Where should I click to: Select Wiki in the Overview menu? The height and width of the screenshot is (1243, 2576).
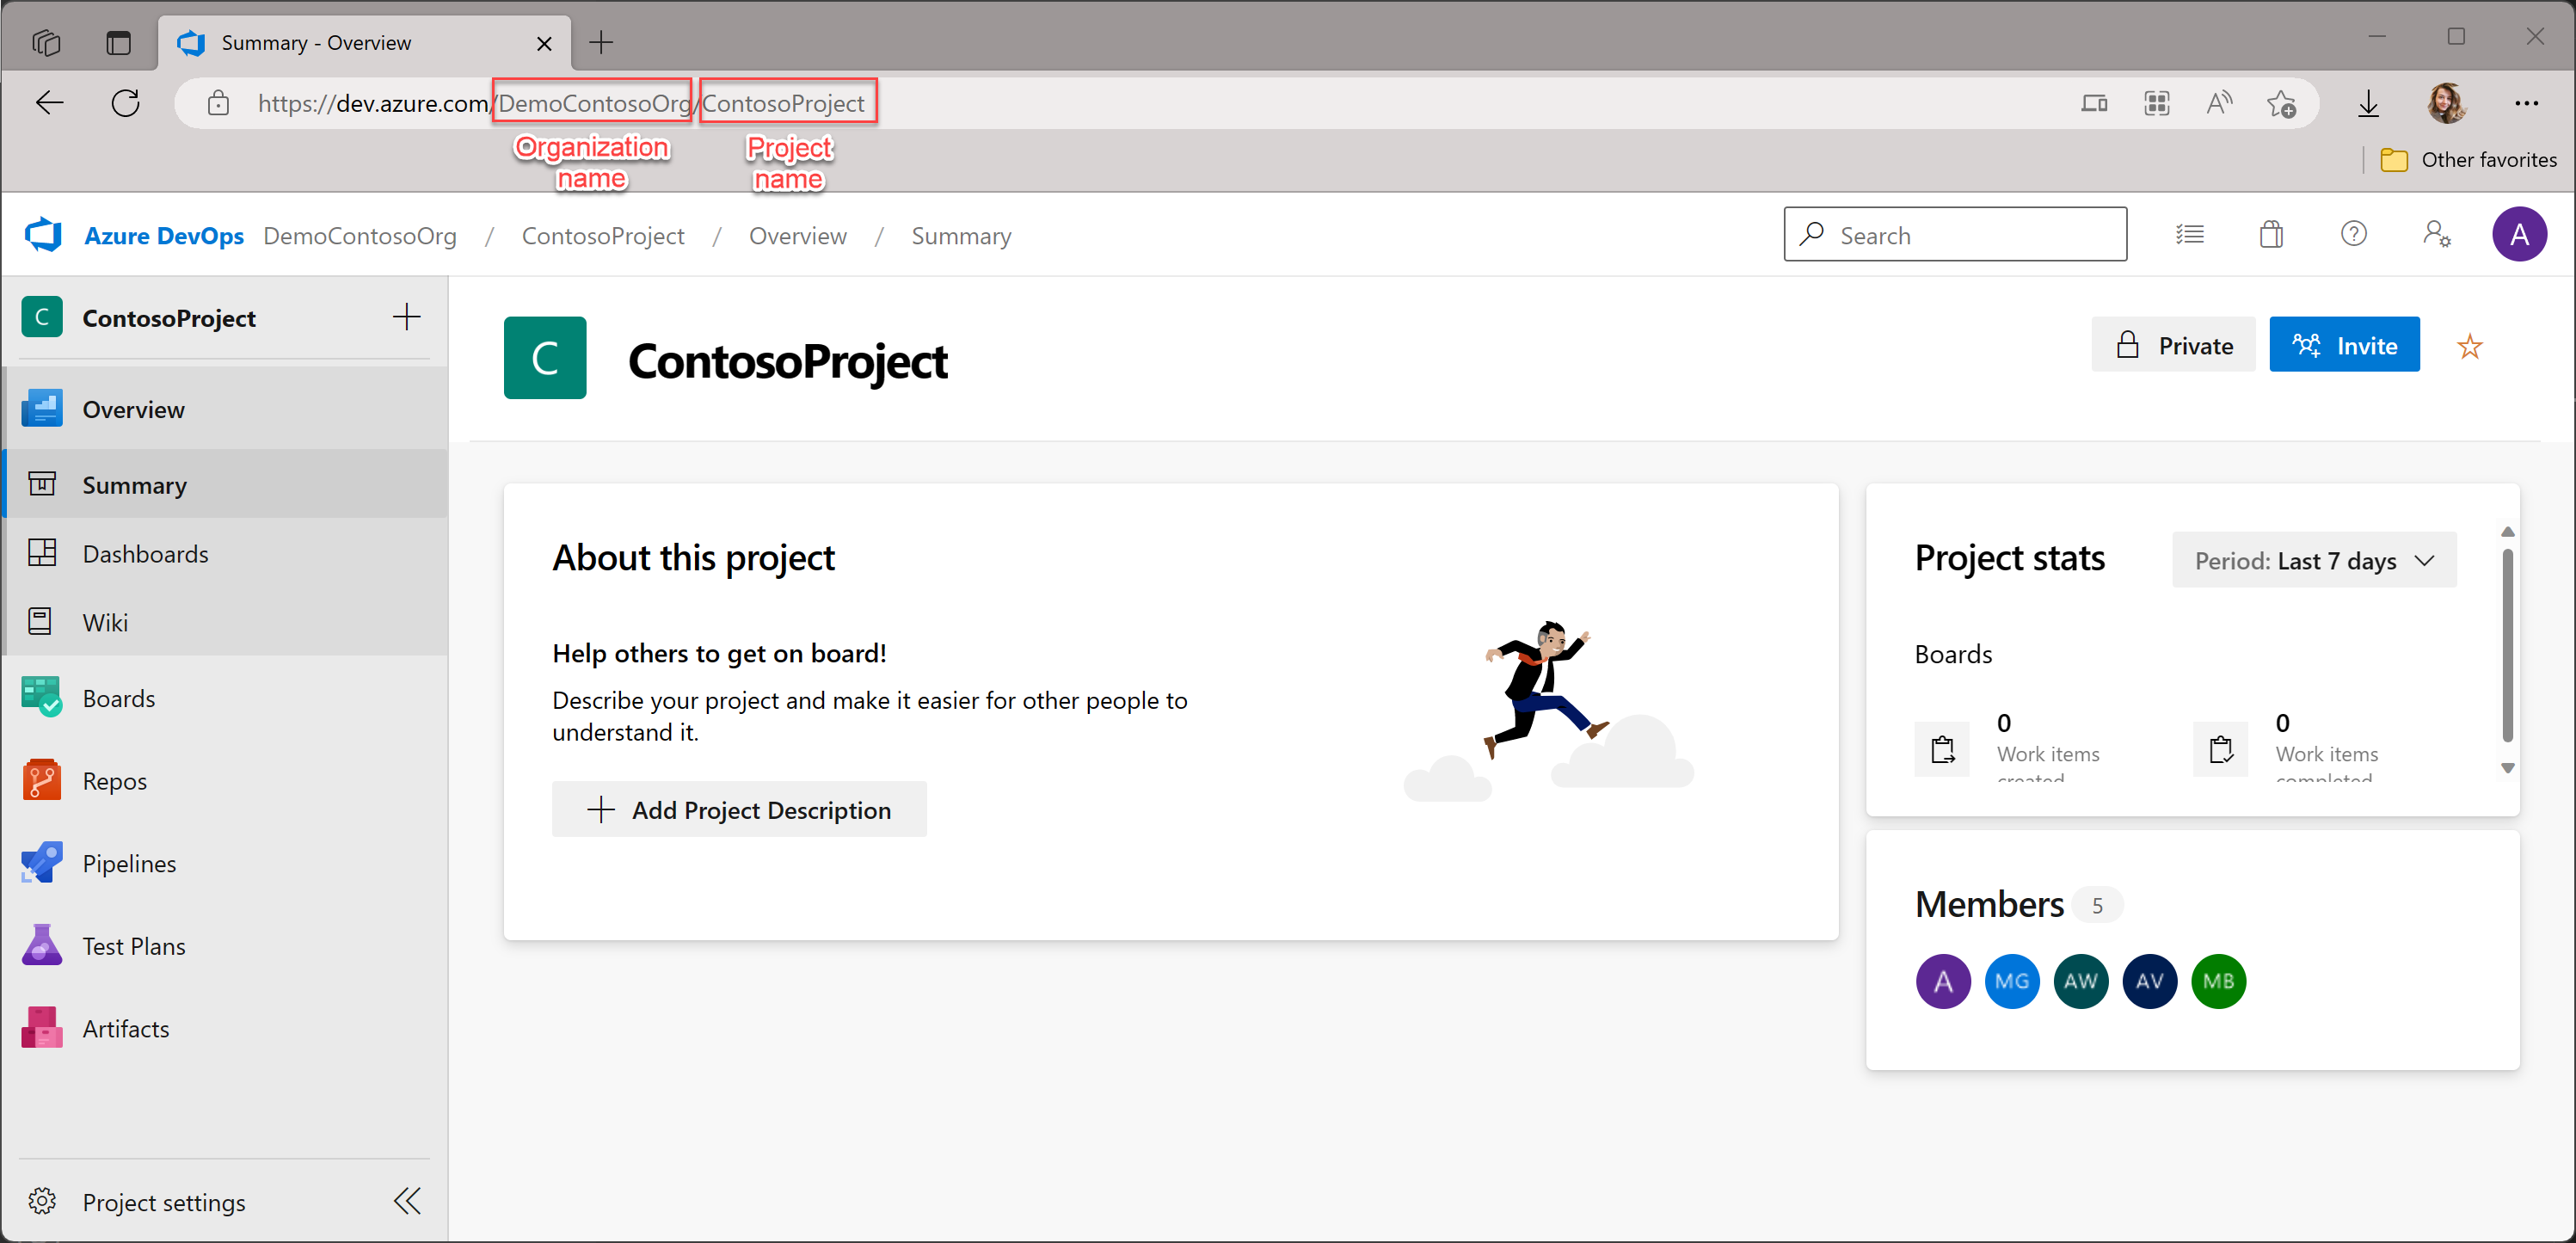pos(105,622)
